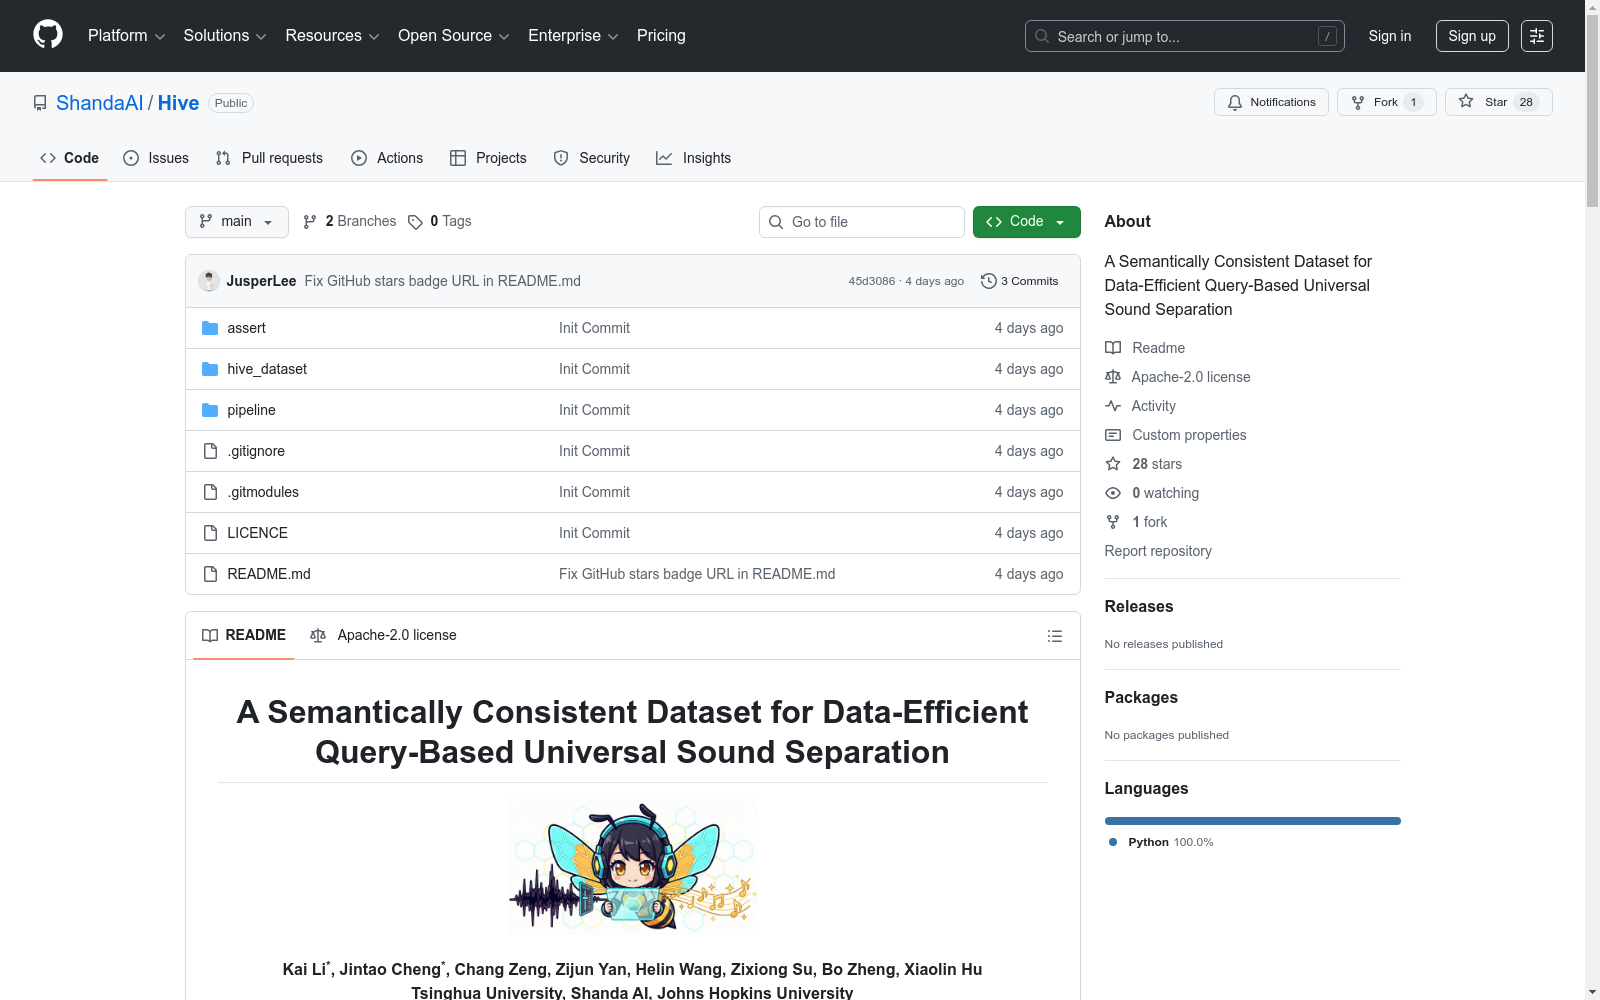Switch to the Actions tab
This screenshot has width=1600, height=1000.
coord(387,158)
